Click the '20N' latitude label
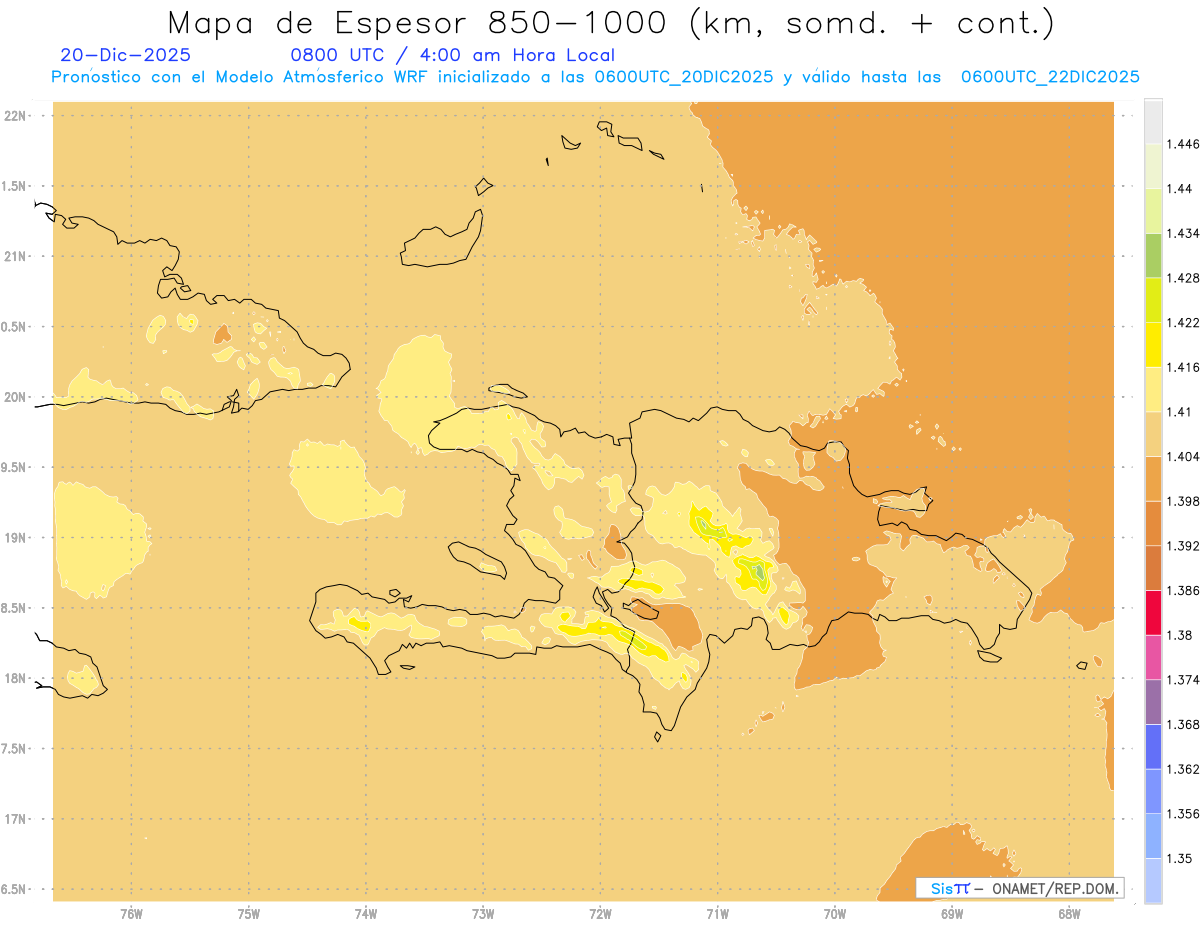 pyautogui.click(x=15, y=397)
